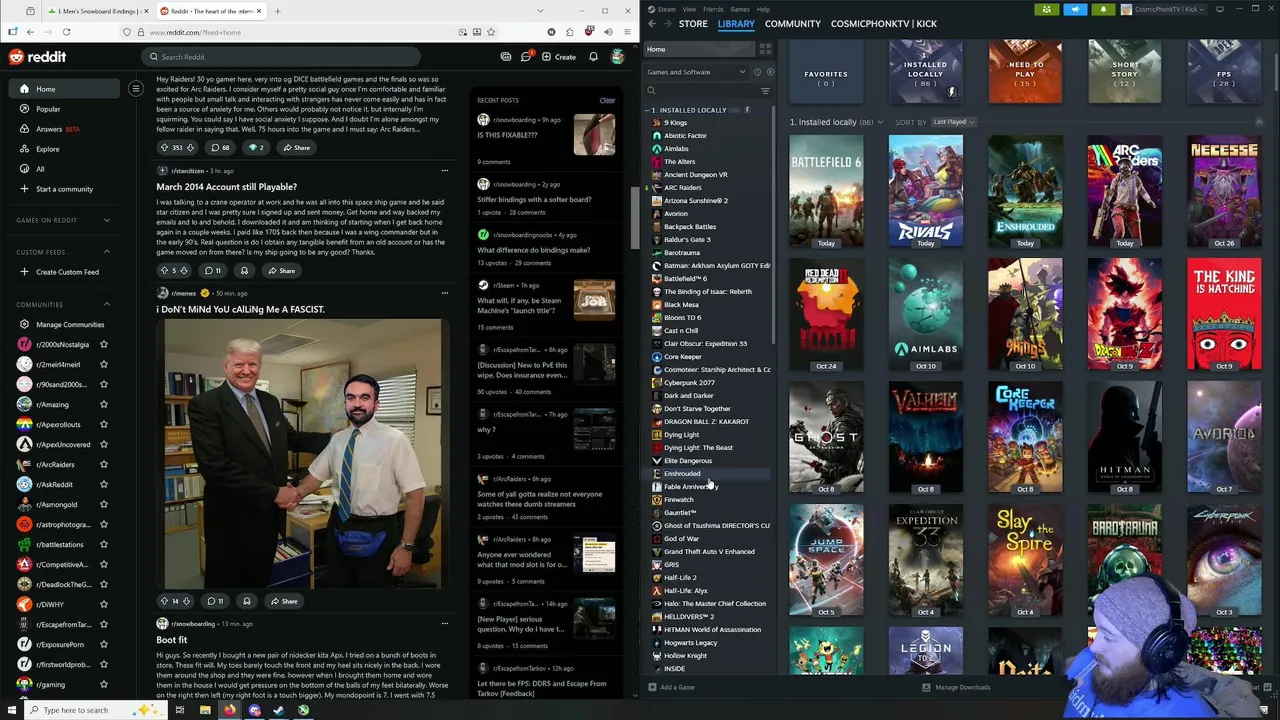Open Reddit user avatar menu

(x=619, y=57)
